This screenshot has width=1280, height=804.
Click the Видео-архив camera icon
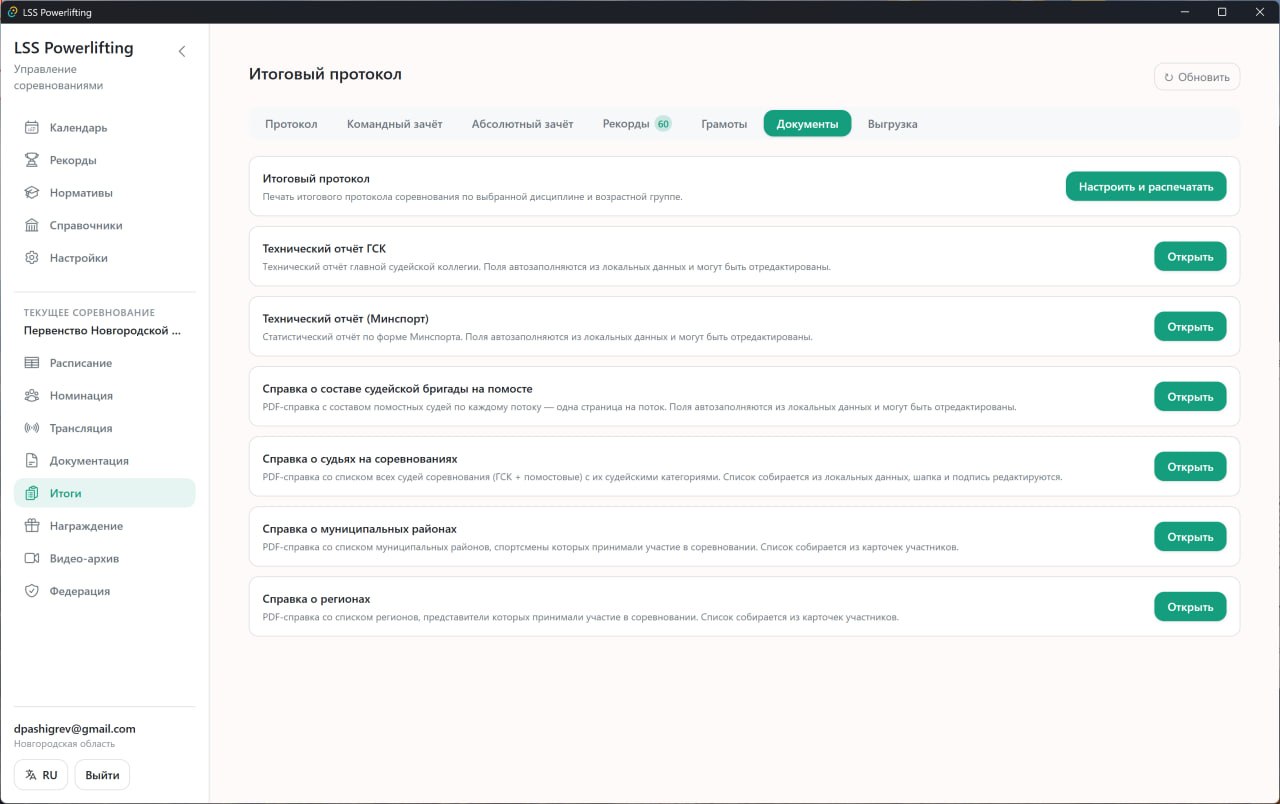click(x=31, y=558)
